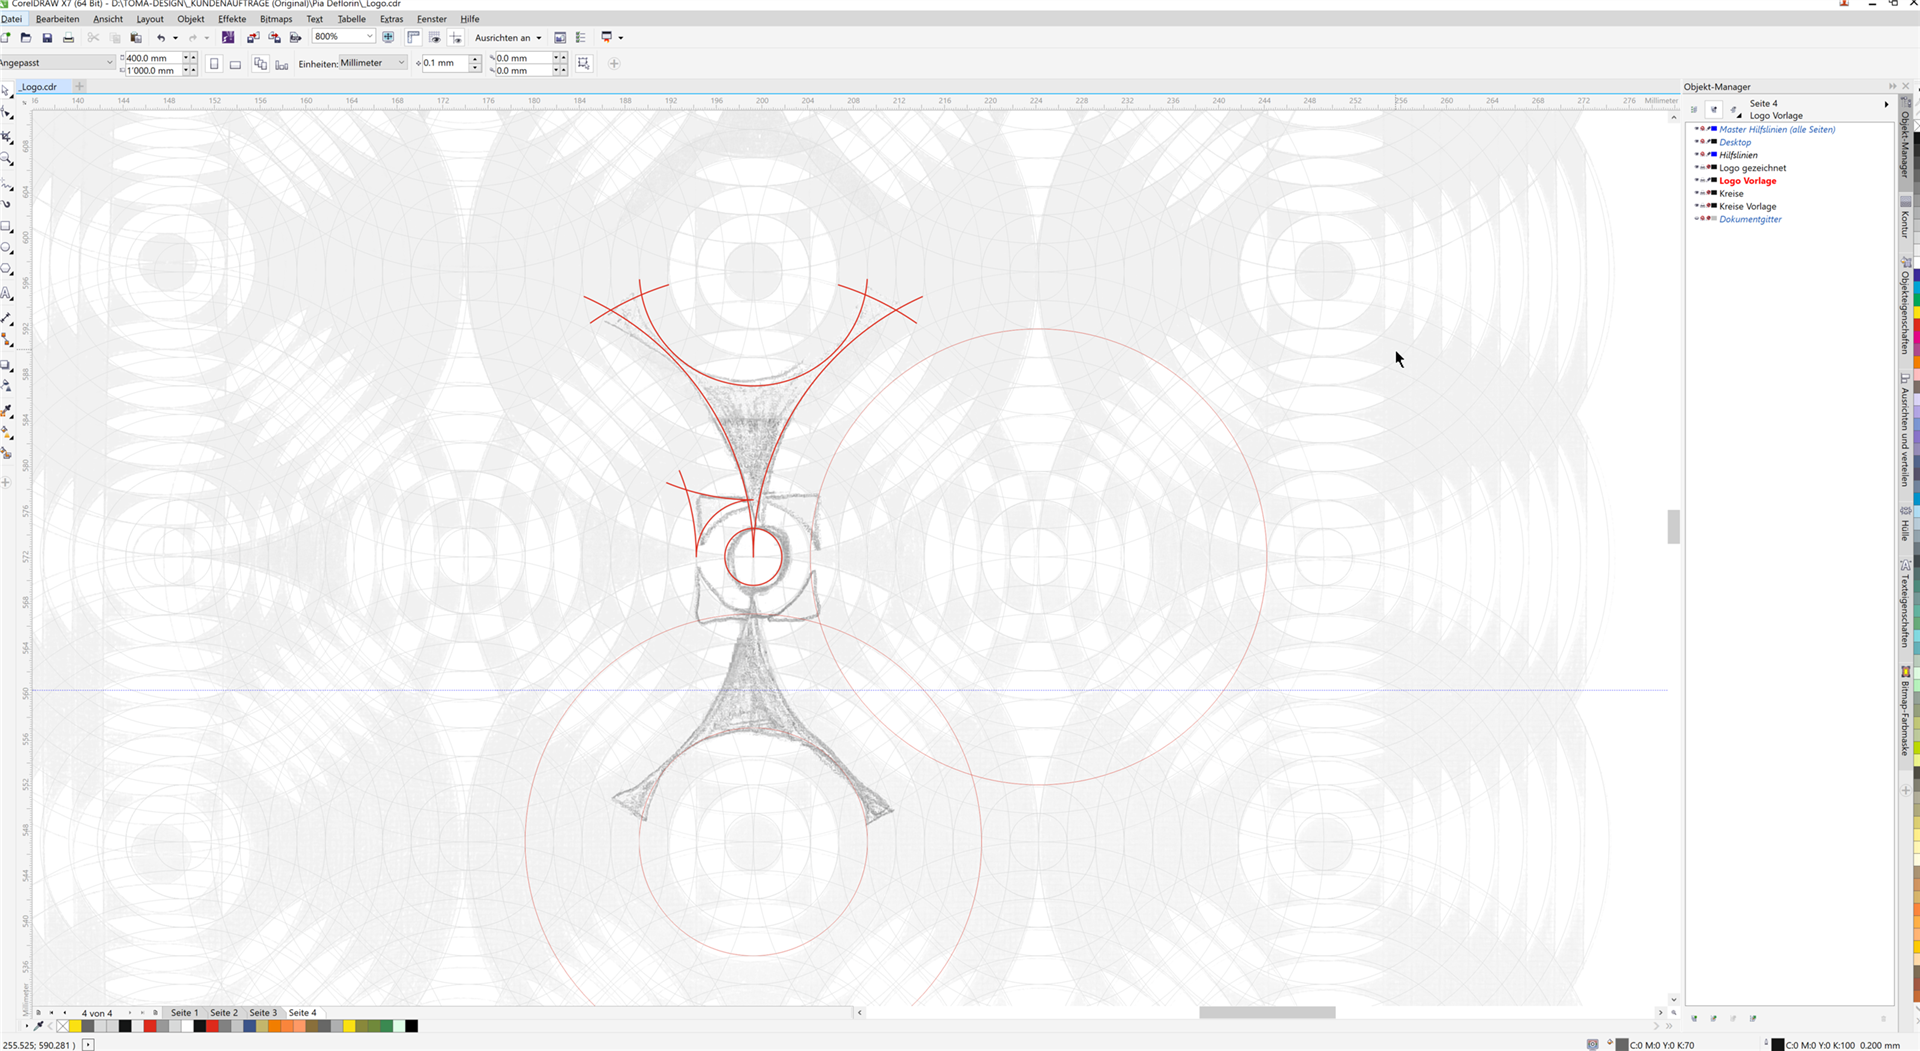Select the Master Hilfslinien (alle Seiten) layer

coord(1777,130)
